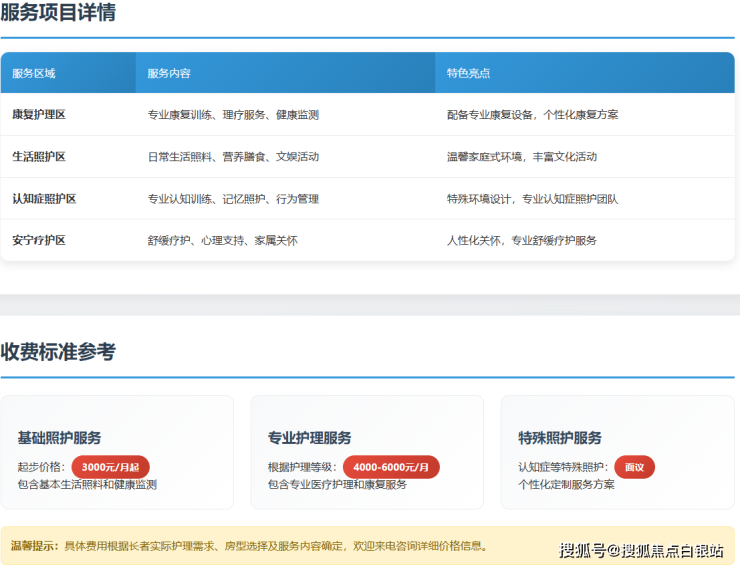The image size is (740, 567).
Task: Open the 特殊照护服务 card title
Action: (x=560, y=438)
